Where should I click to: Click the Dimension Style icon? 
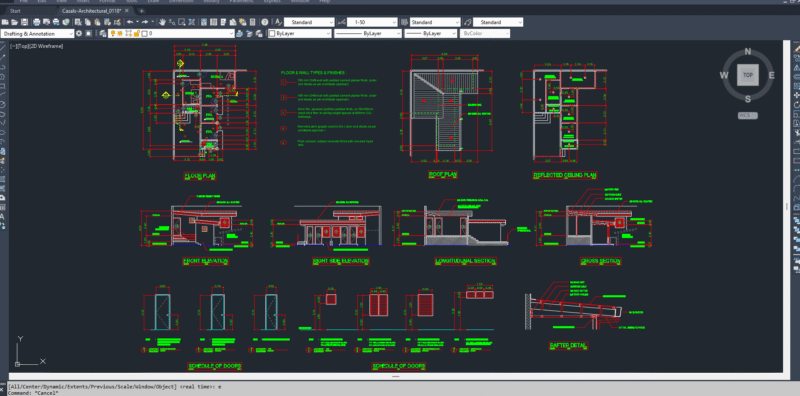pyautogui.click(x=341, y=22)
